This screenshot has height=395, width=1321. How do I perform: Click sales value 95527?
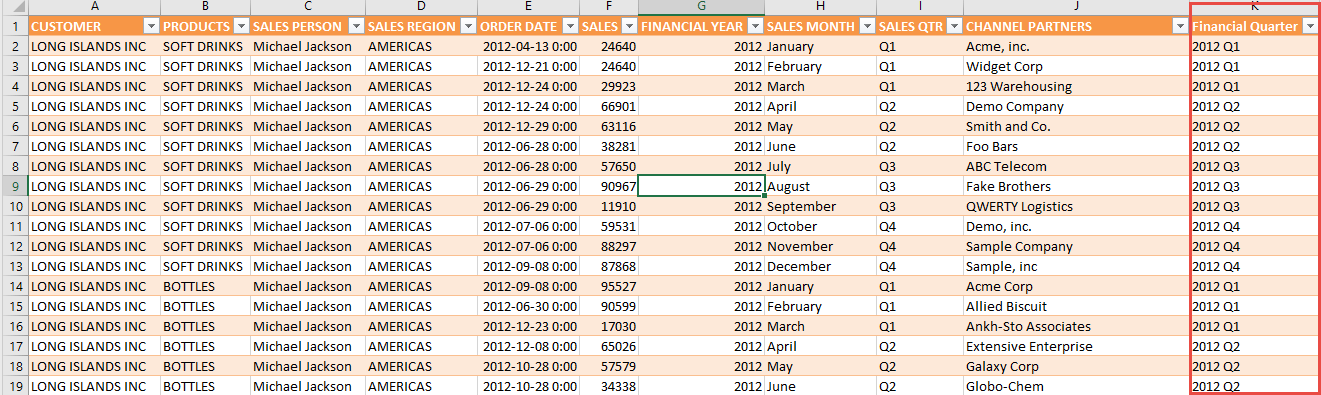pyautogui.click(x=608, y=286)
